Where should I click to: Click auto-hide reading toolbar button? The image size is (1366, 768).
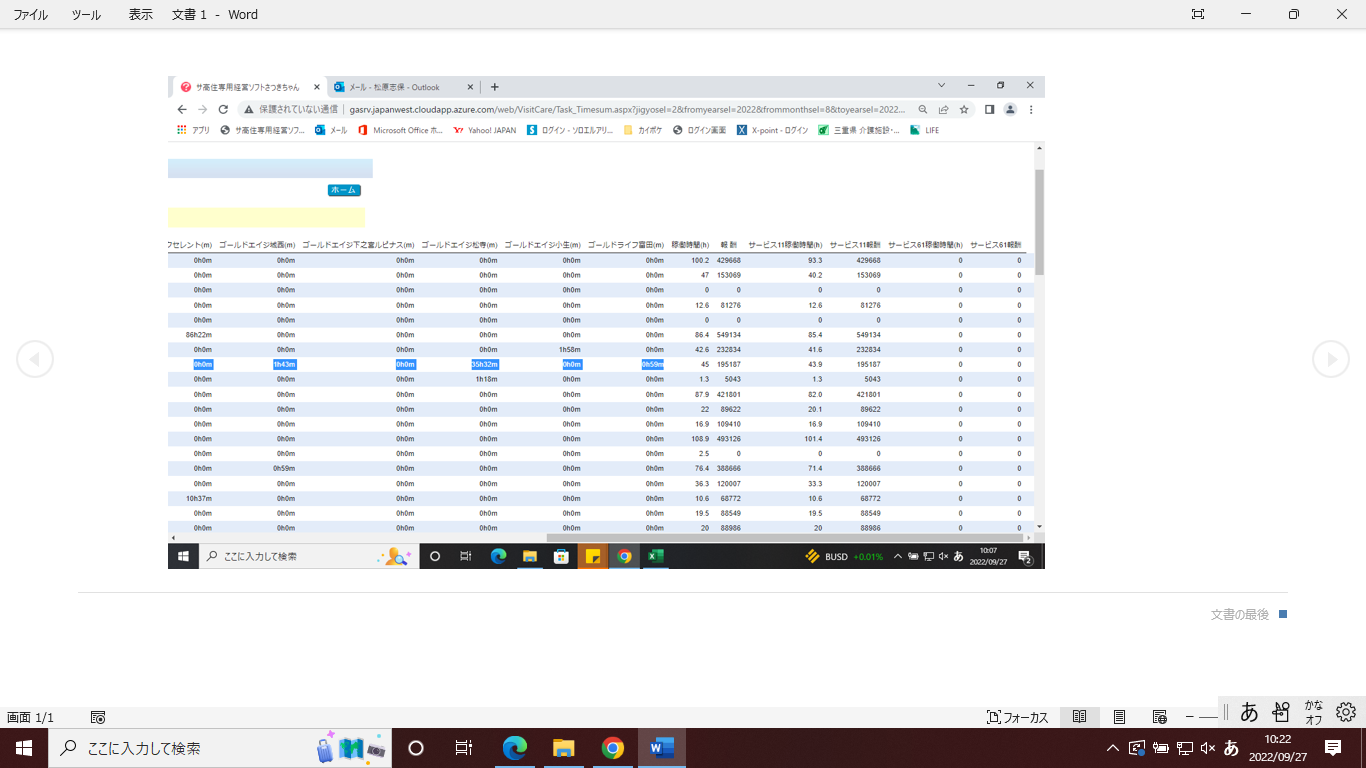1198,14
